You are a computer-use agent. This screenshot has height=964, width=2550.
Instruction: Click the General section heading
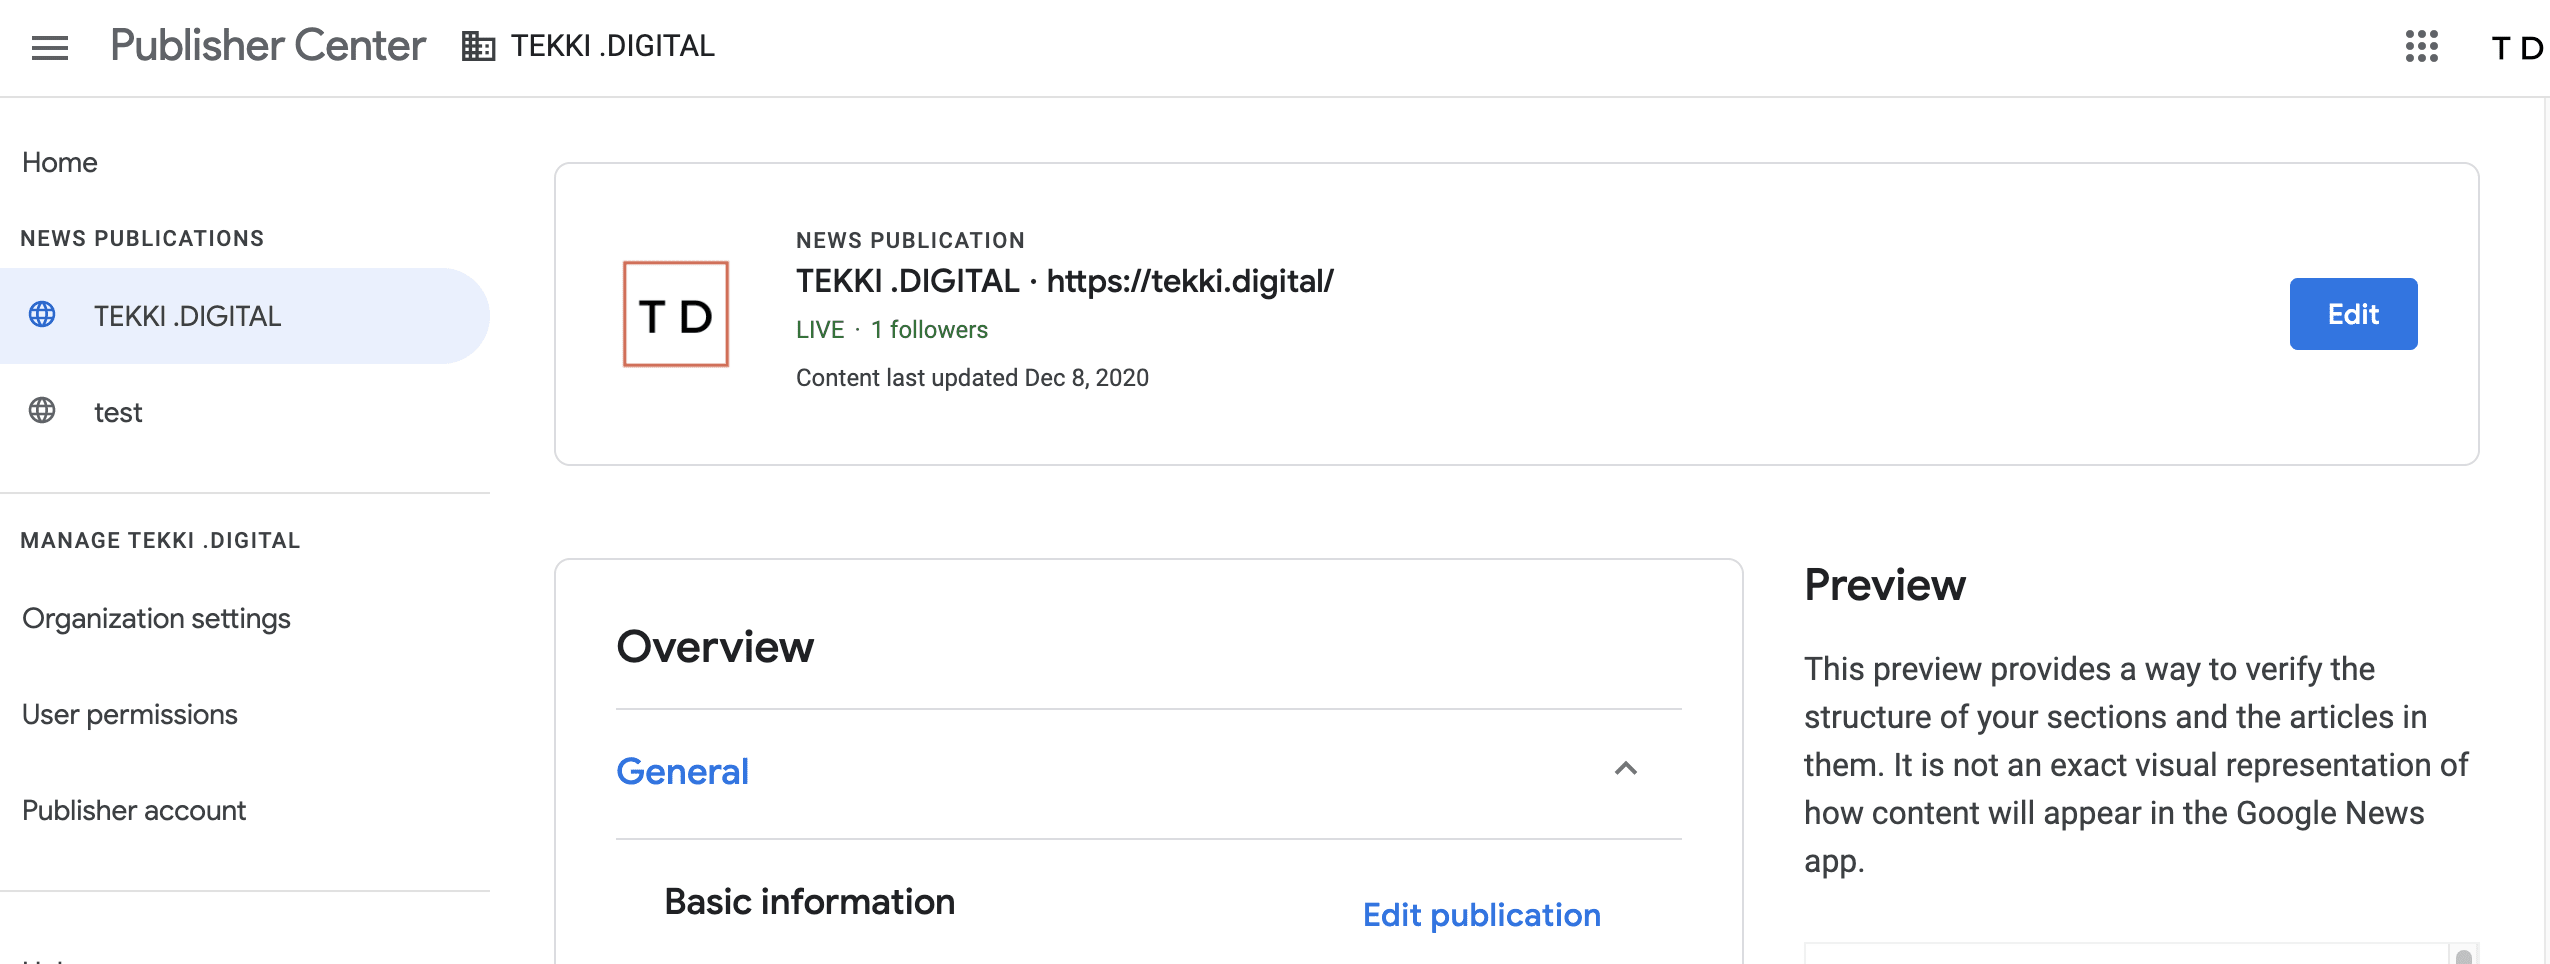[x=683, y=771]
